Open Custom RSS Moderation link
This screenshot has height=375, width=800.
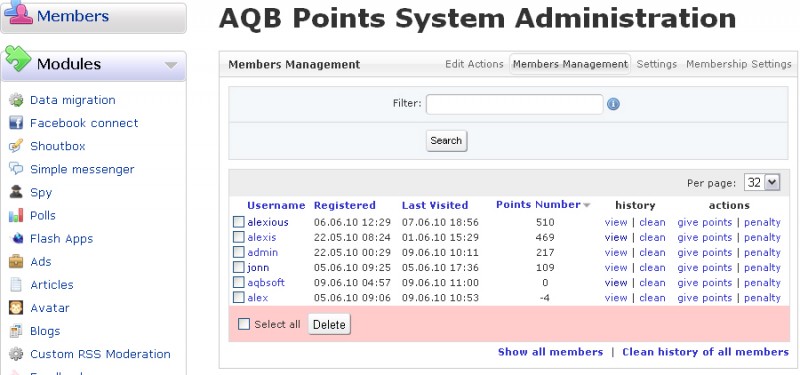pos(100,354)
